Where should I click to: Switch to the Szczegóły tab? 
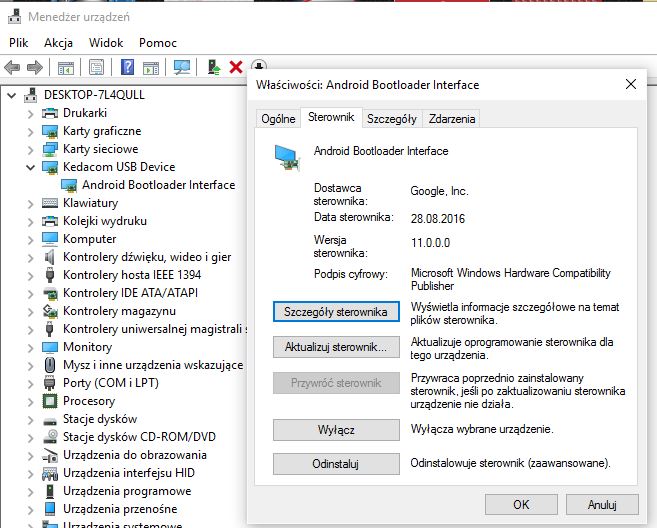[391, 119]
